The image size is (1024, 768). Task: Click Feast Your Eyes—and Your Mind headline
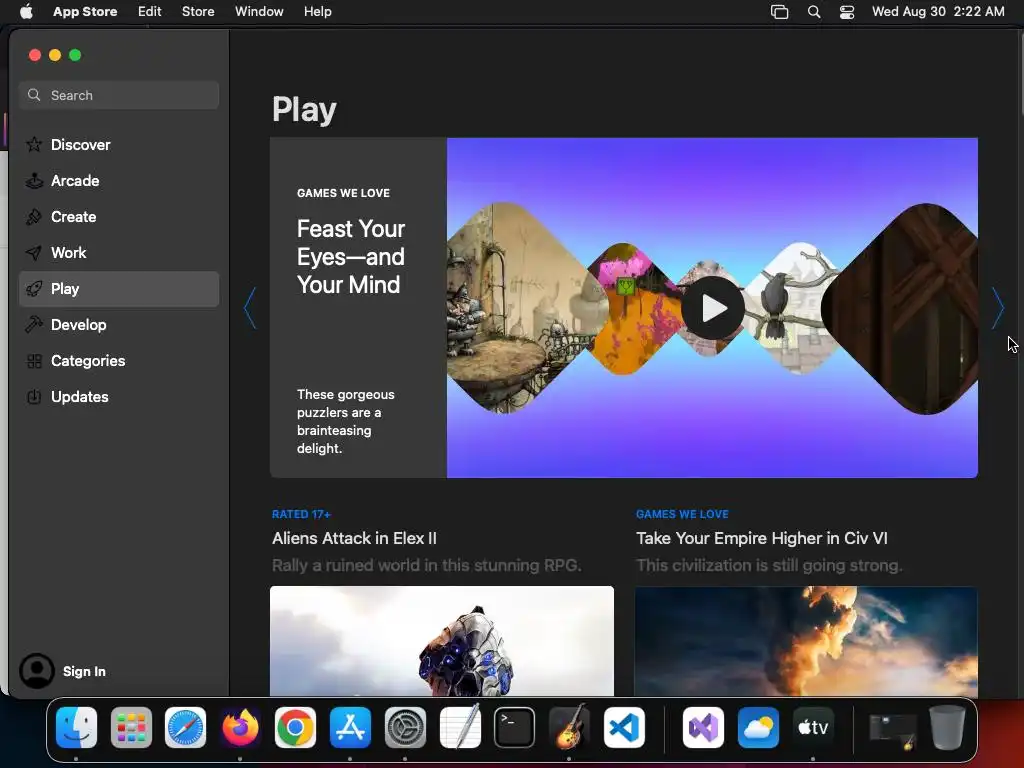[351, 257]
